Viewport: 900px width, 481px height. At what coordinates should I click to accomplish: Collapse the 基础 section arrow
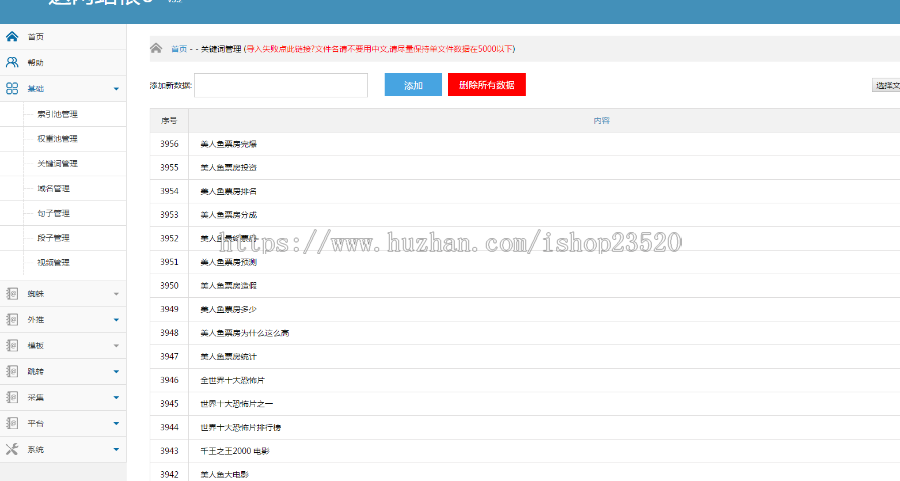(117, 89)
